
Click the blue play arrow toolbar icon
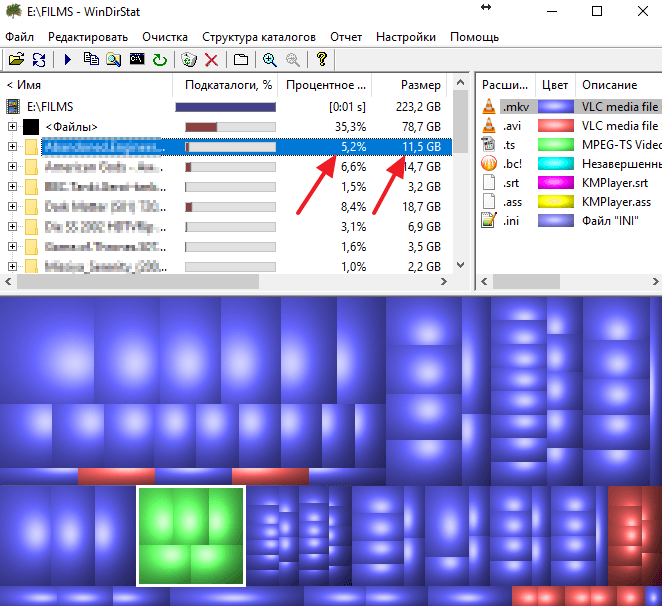(x=68, y=60)
